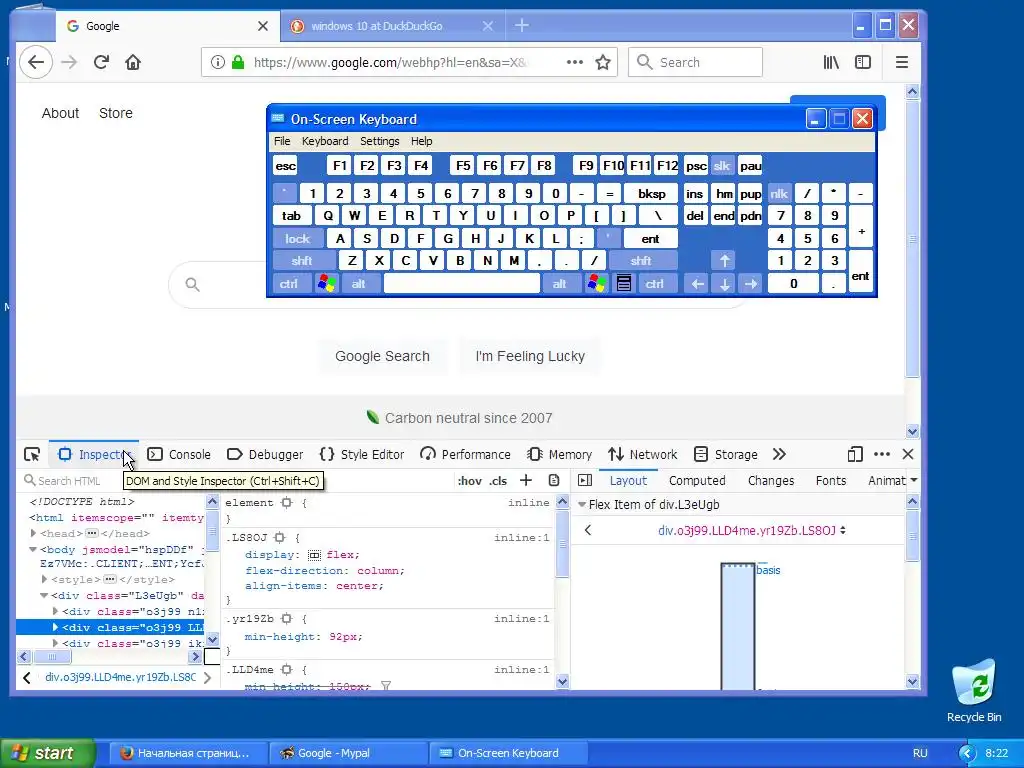Enable responsive design mode icon in DevTools
This screenshot has height=768, width=1024.
tap(855, 455)
